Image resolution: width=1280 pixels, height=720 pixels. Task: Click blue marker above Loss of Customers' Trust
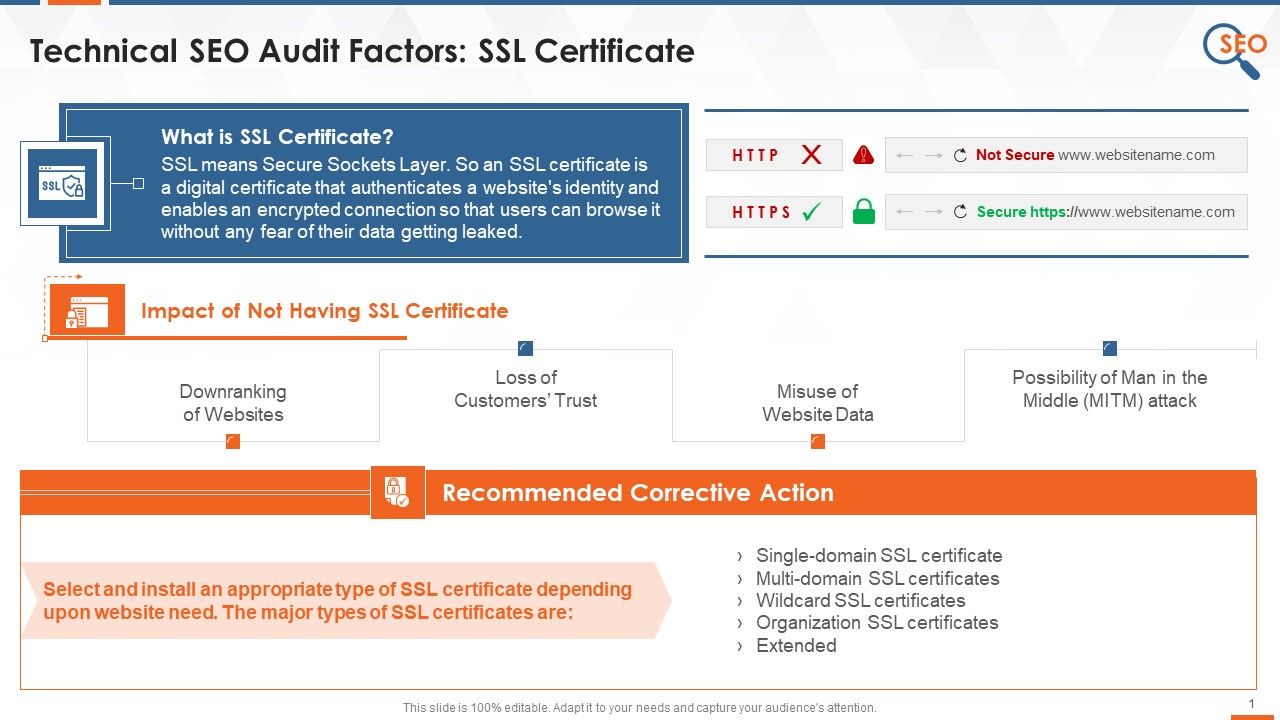tap(526, 348)
